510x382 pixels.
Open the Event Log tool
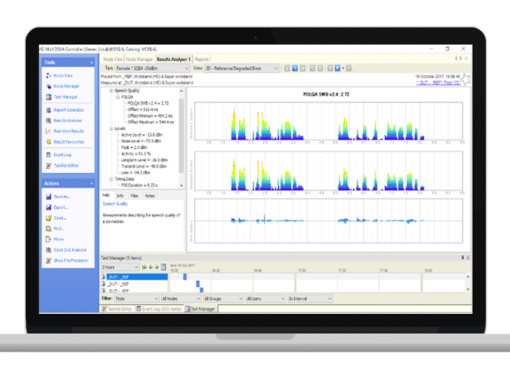pos(62,155)
